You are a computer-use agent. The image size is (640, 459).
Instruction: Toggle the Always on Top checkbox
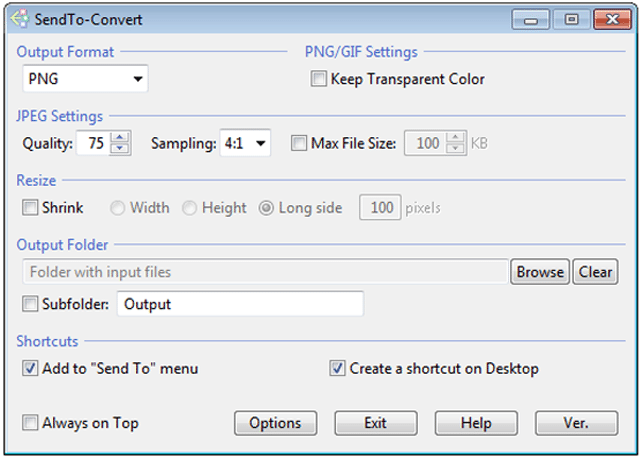30,423
